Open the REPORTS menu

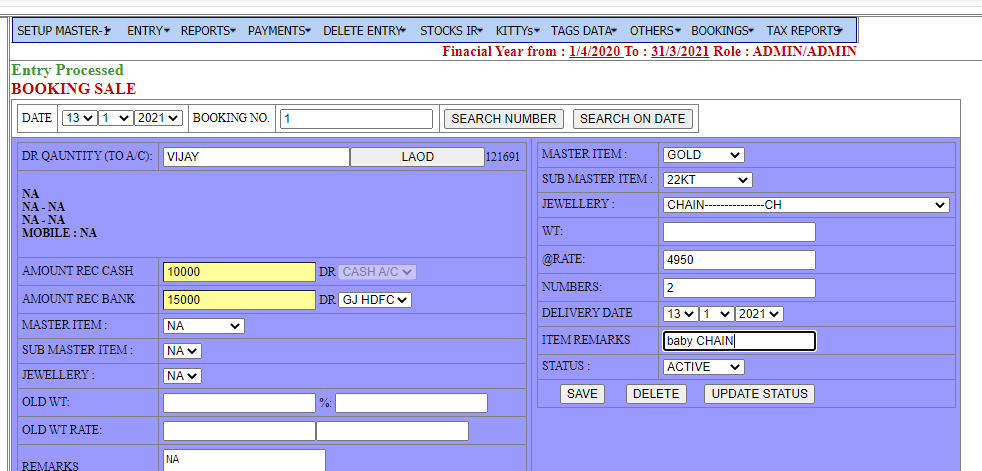(208, 31)
